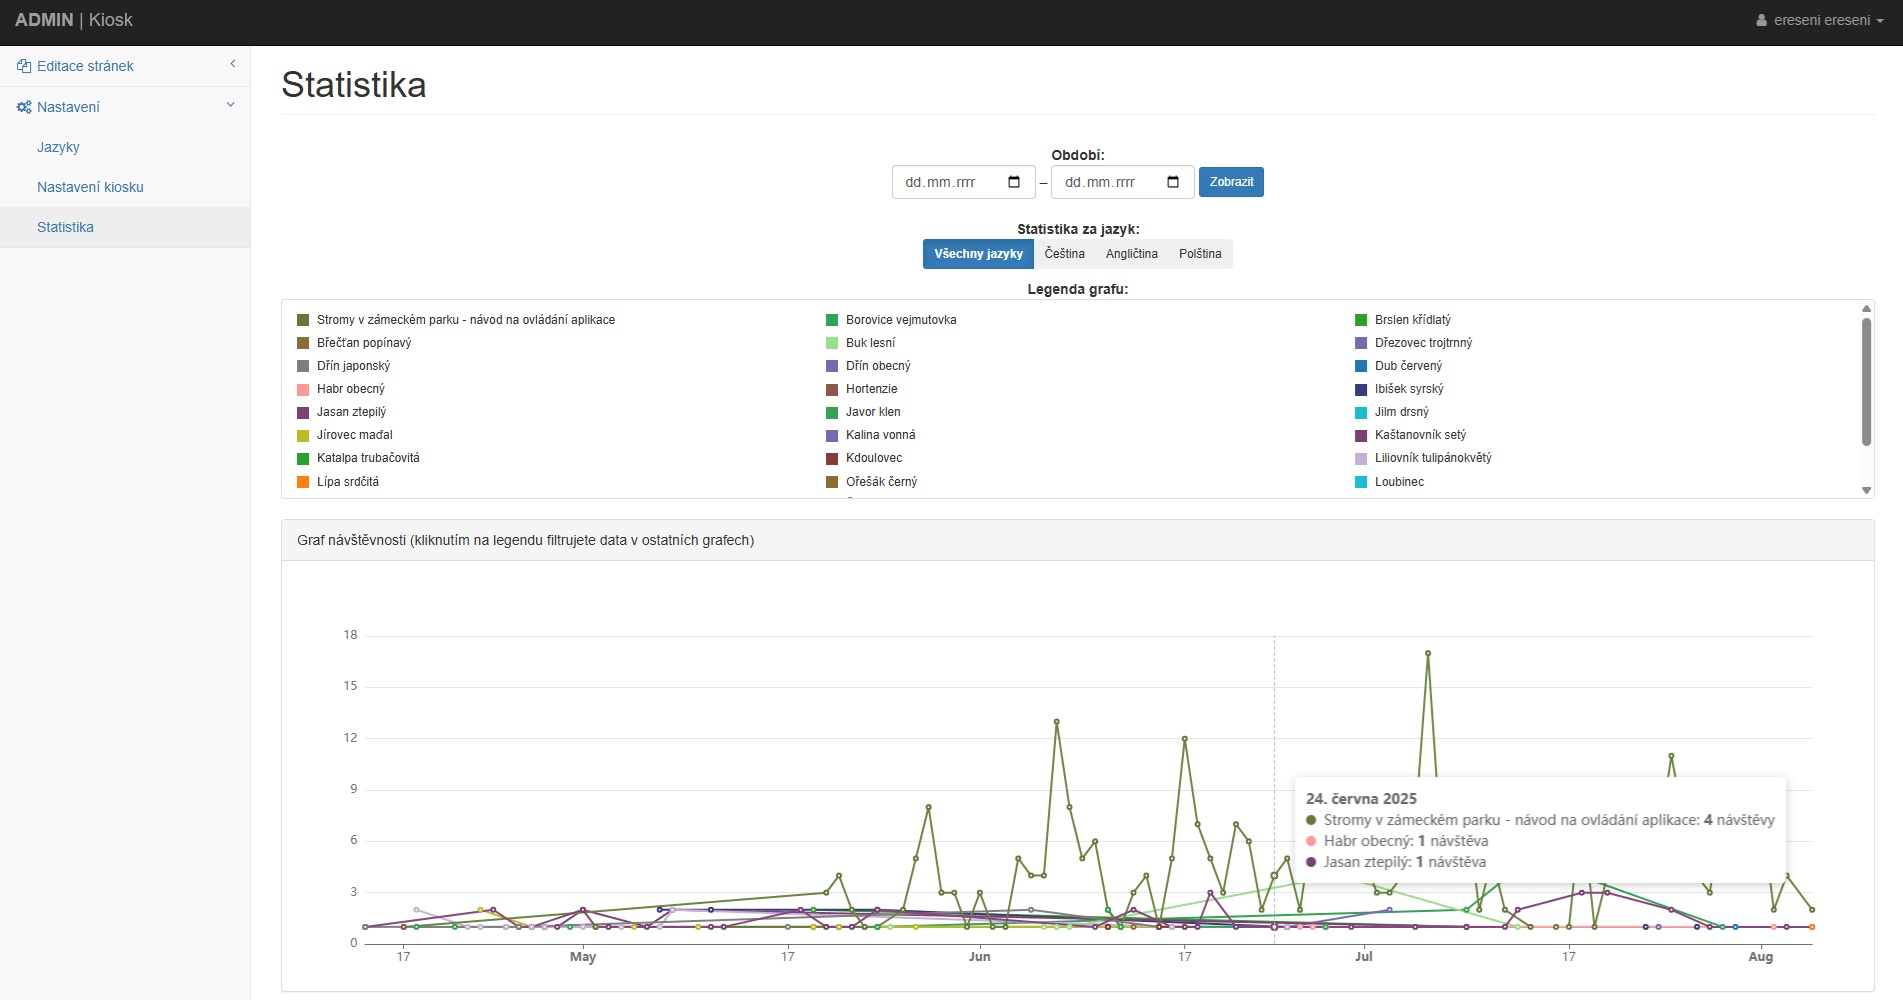Open the Nastavení kiosku link

point(90,187)
